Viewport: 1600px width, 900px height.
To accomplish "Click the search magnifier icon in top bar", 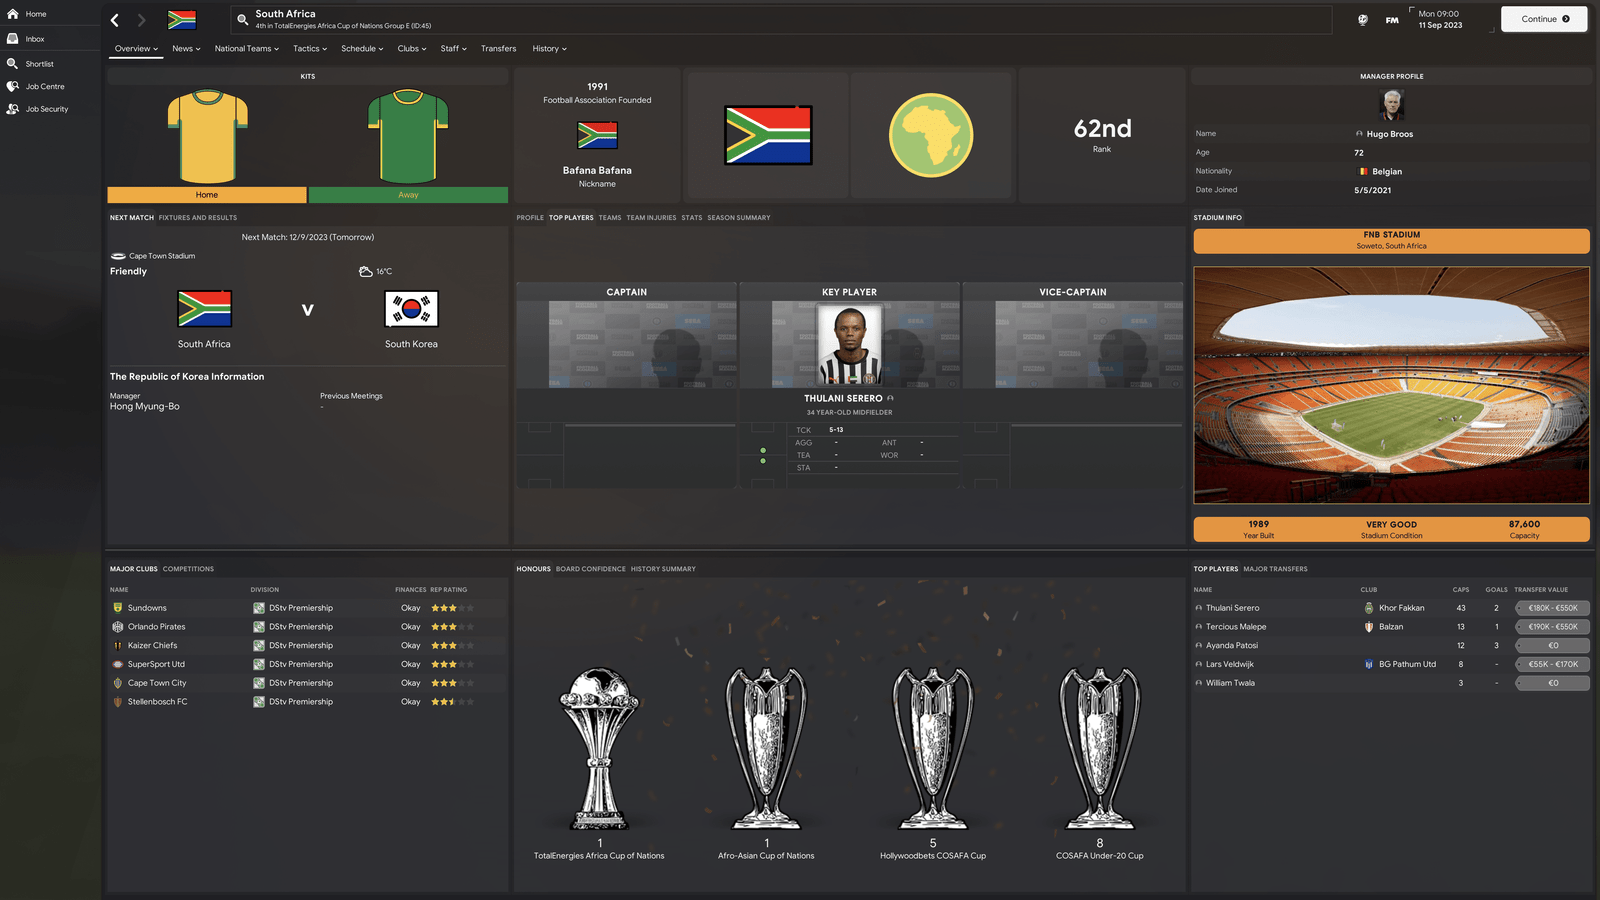I will click(x=242, y=19).
